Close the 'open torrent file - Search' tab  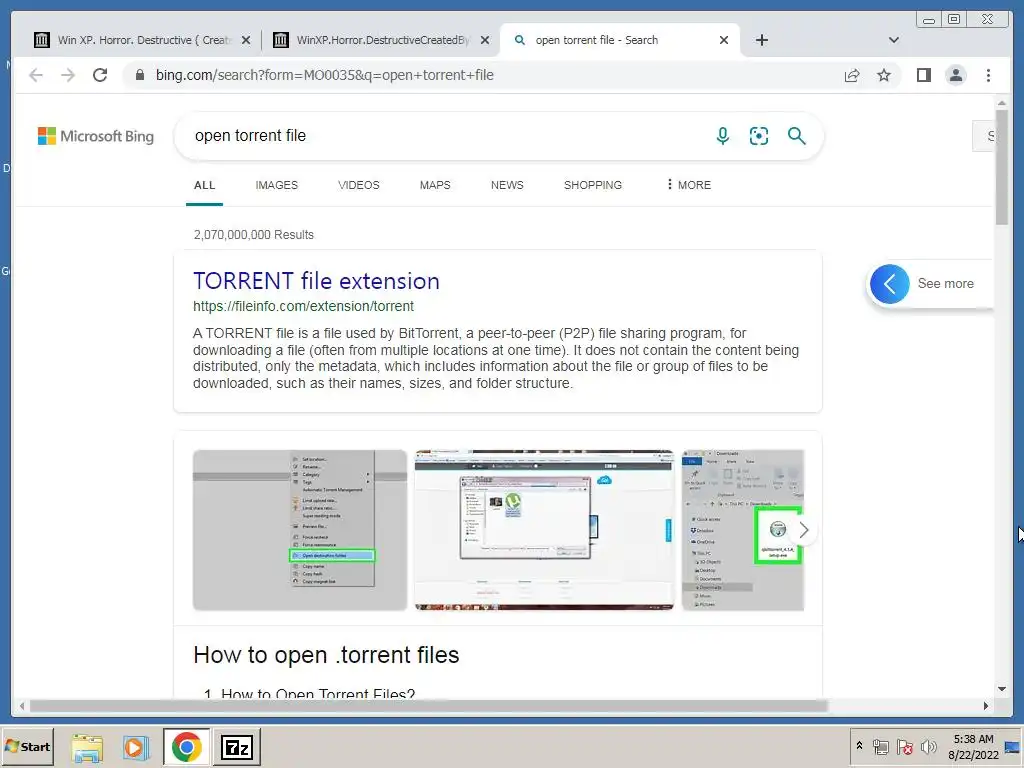tap(724, 40)
